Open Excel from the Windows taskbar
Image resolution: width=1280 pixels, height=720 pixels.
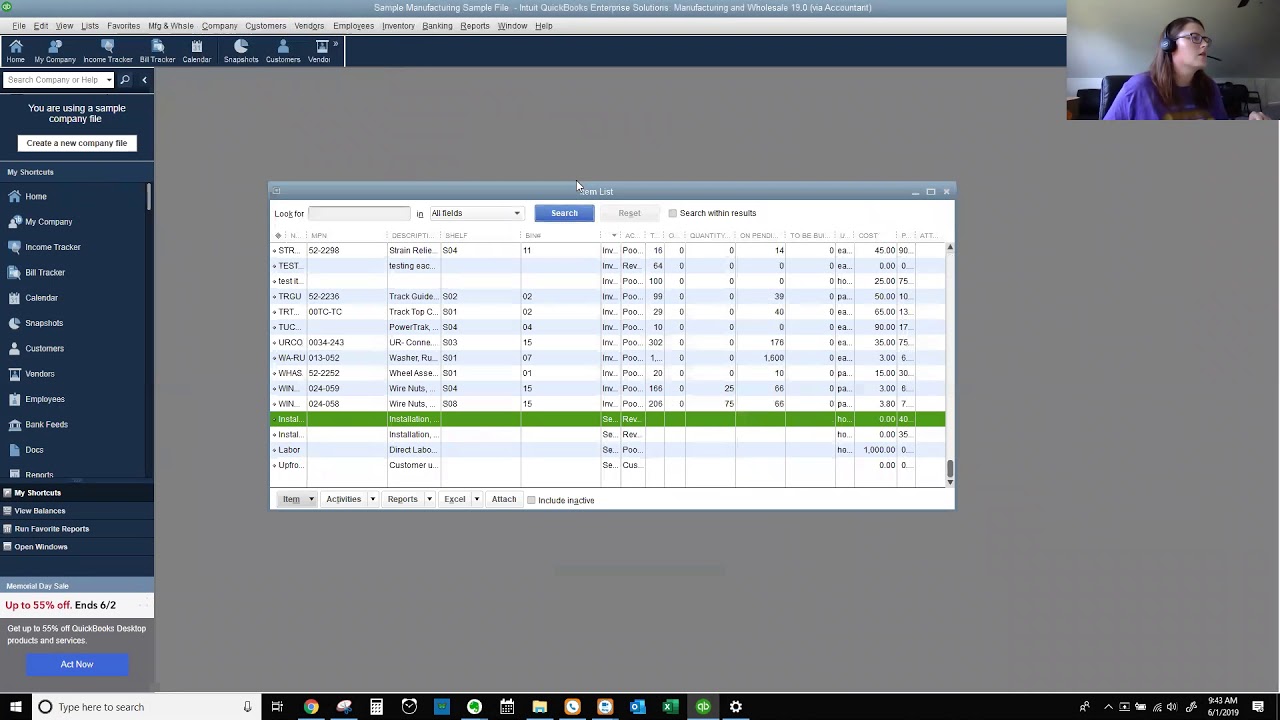pyautogui.click(x=670, y=707)
